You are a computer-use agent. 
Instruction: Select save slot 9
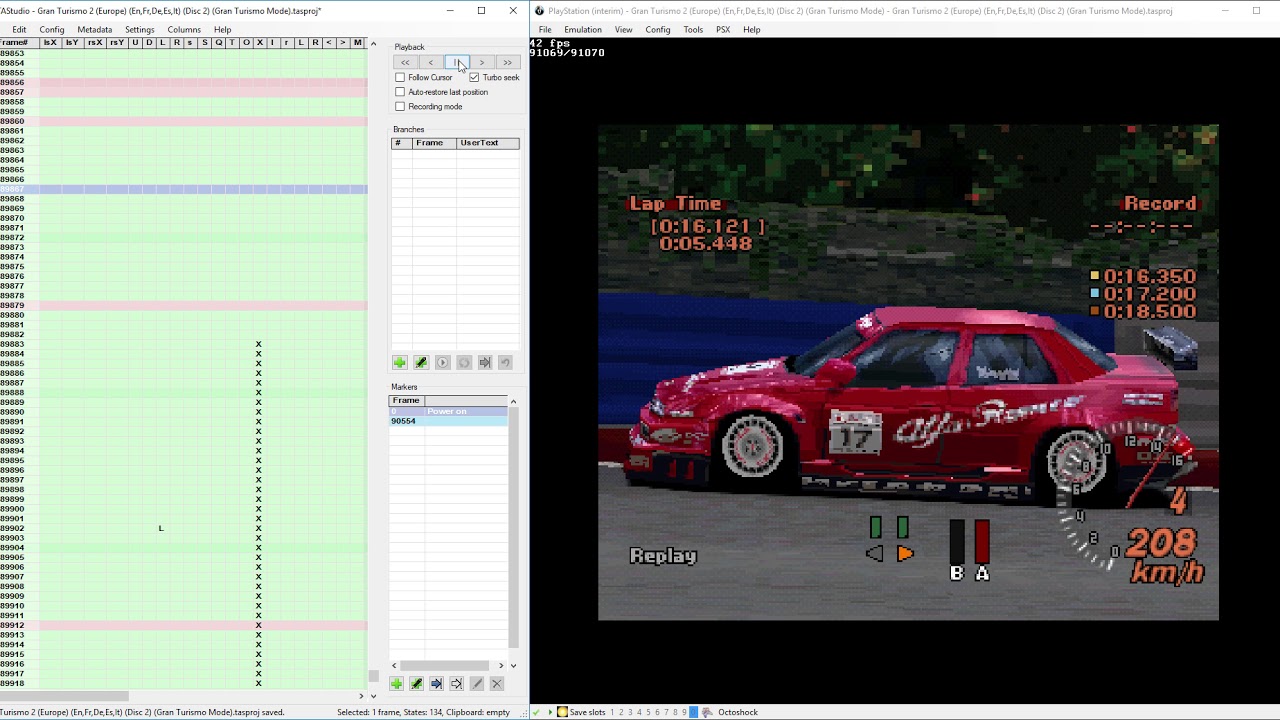point(684,712)
